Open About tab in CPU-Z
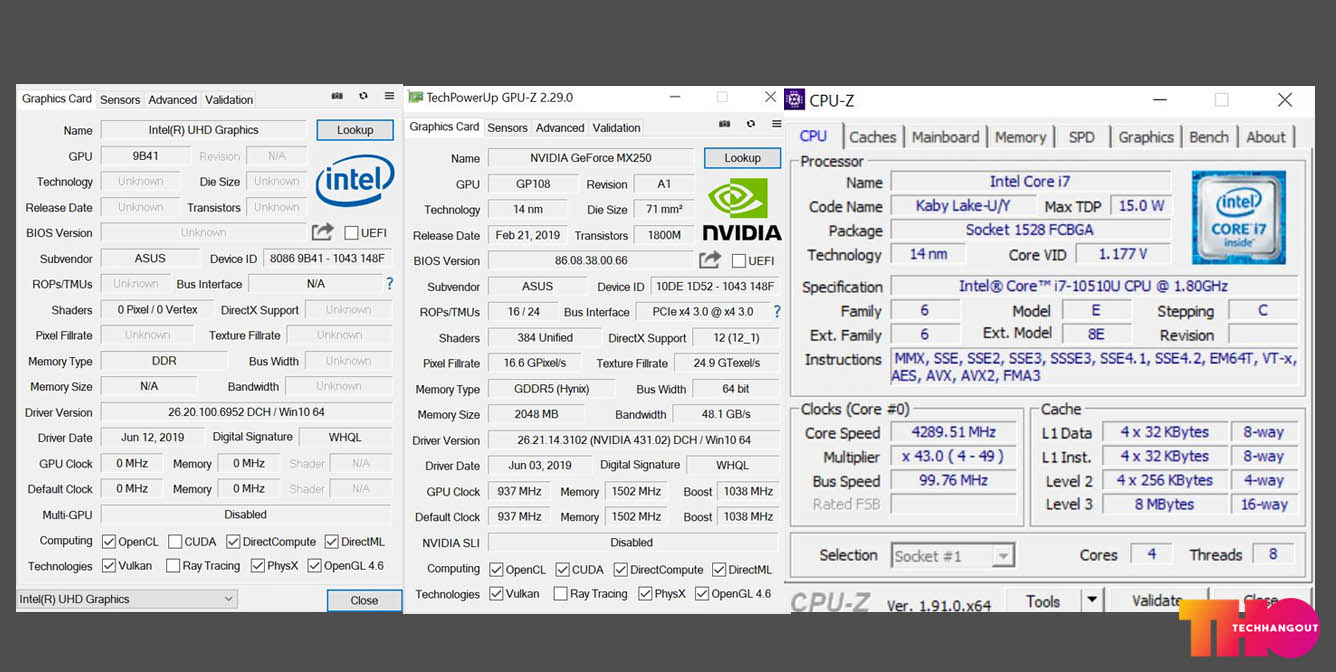Screen dimensions: 1336x672 click(1265, 137)
